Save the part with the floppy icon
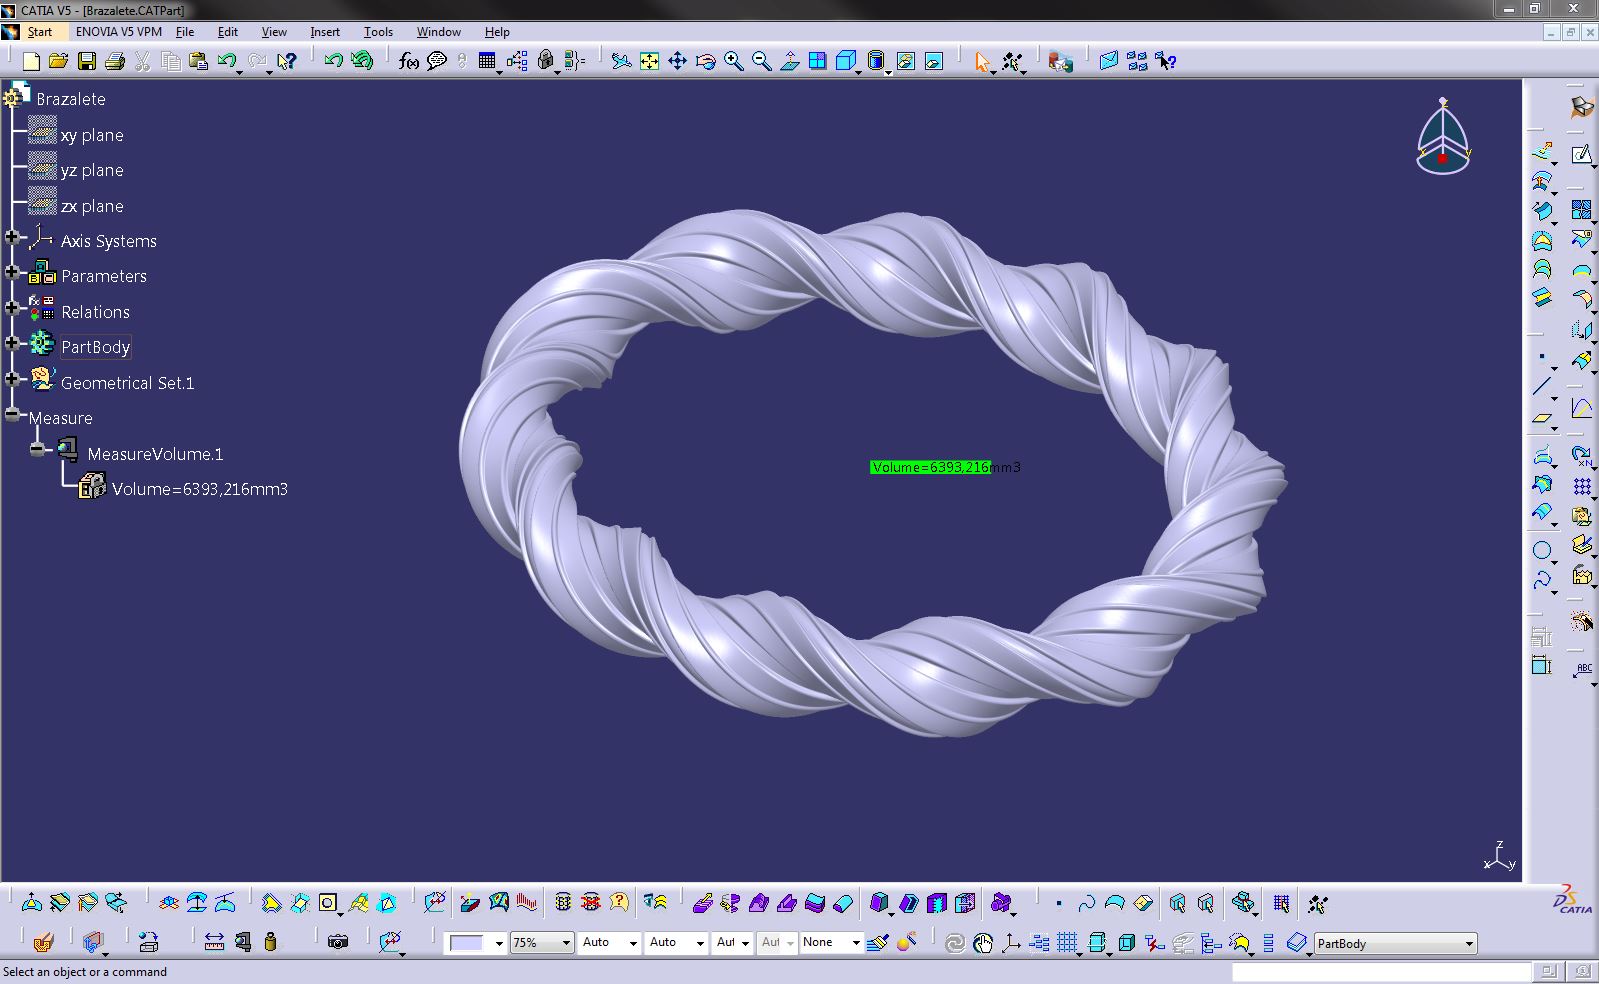The width and height of the screenshot is (1599, 984). pyautogui.click(x=87, y=62)
